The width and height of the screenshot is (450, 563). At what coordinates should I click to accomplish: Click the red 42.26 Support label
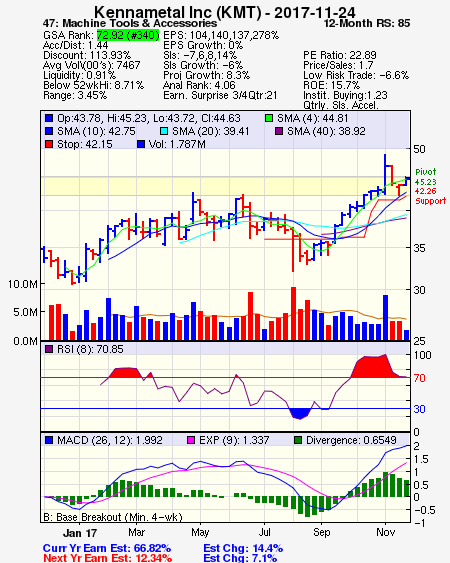tap(431, 196)
